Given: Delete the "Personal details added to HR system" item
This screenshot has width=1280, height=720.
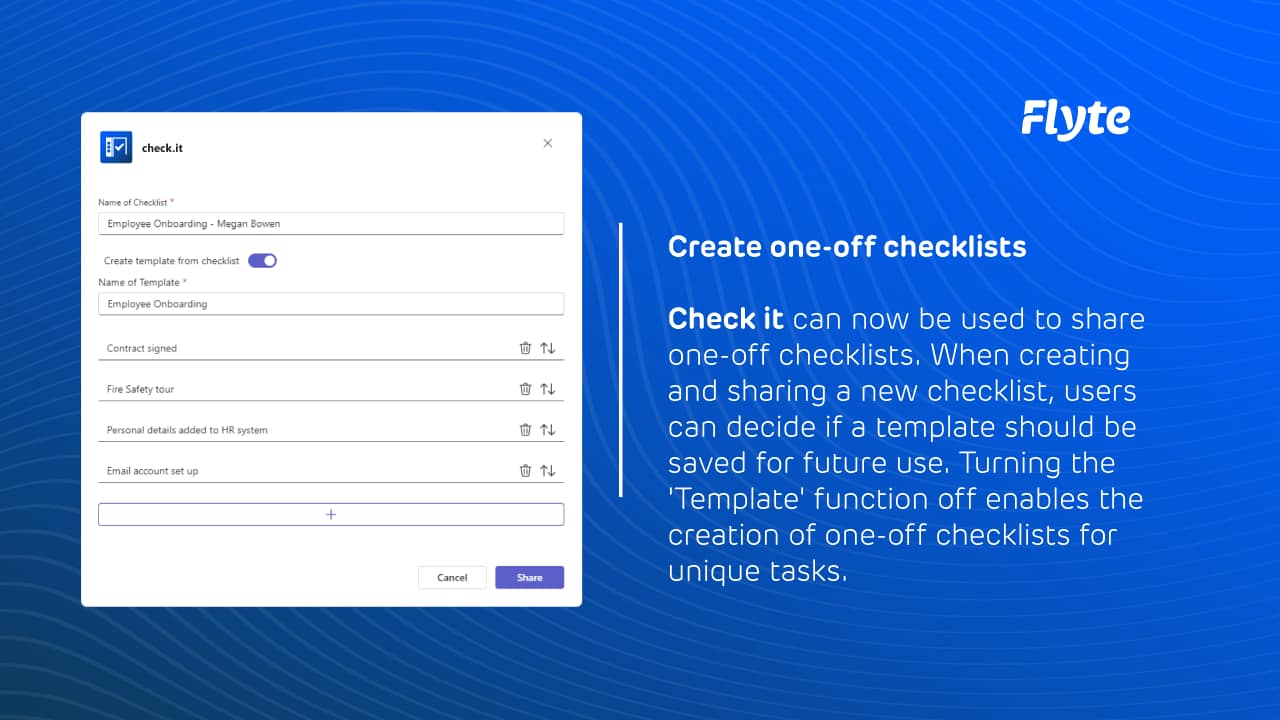Looking at the screenshot, I should [525, 429].
